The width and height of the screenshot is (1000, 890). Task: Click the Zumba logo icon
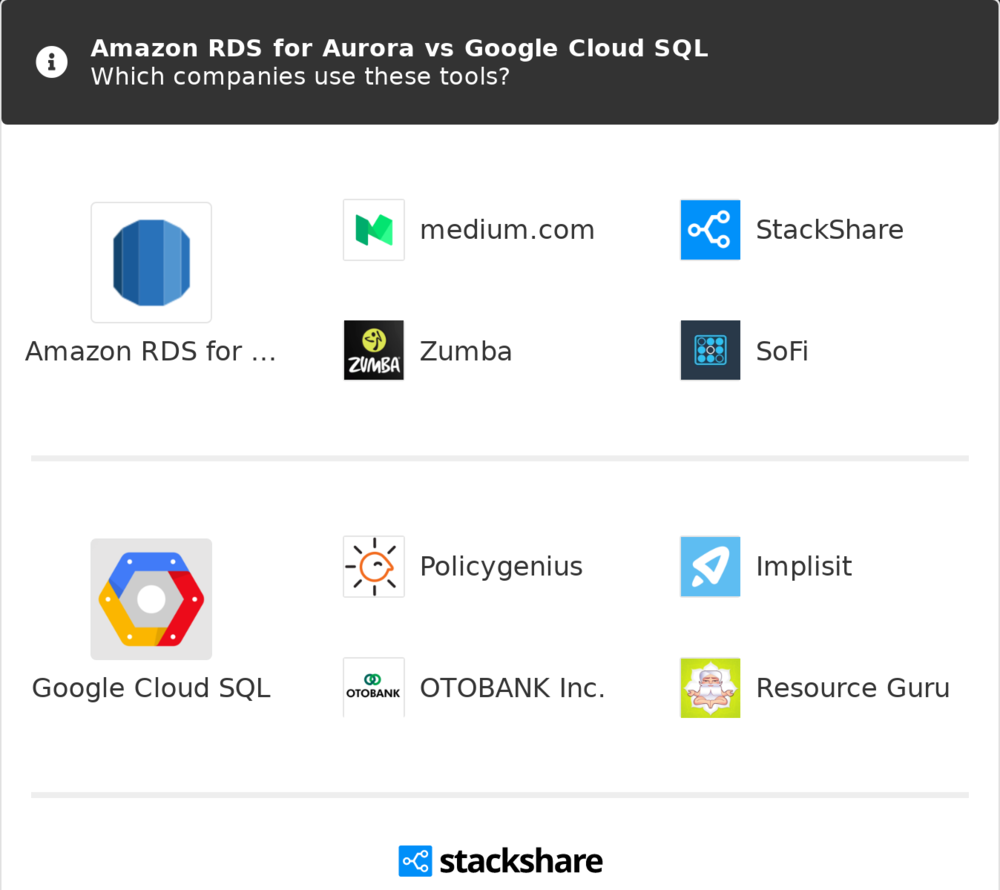(x=374, y=351)
